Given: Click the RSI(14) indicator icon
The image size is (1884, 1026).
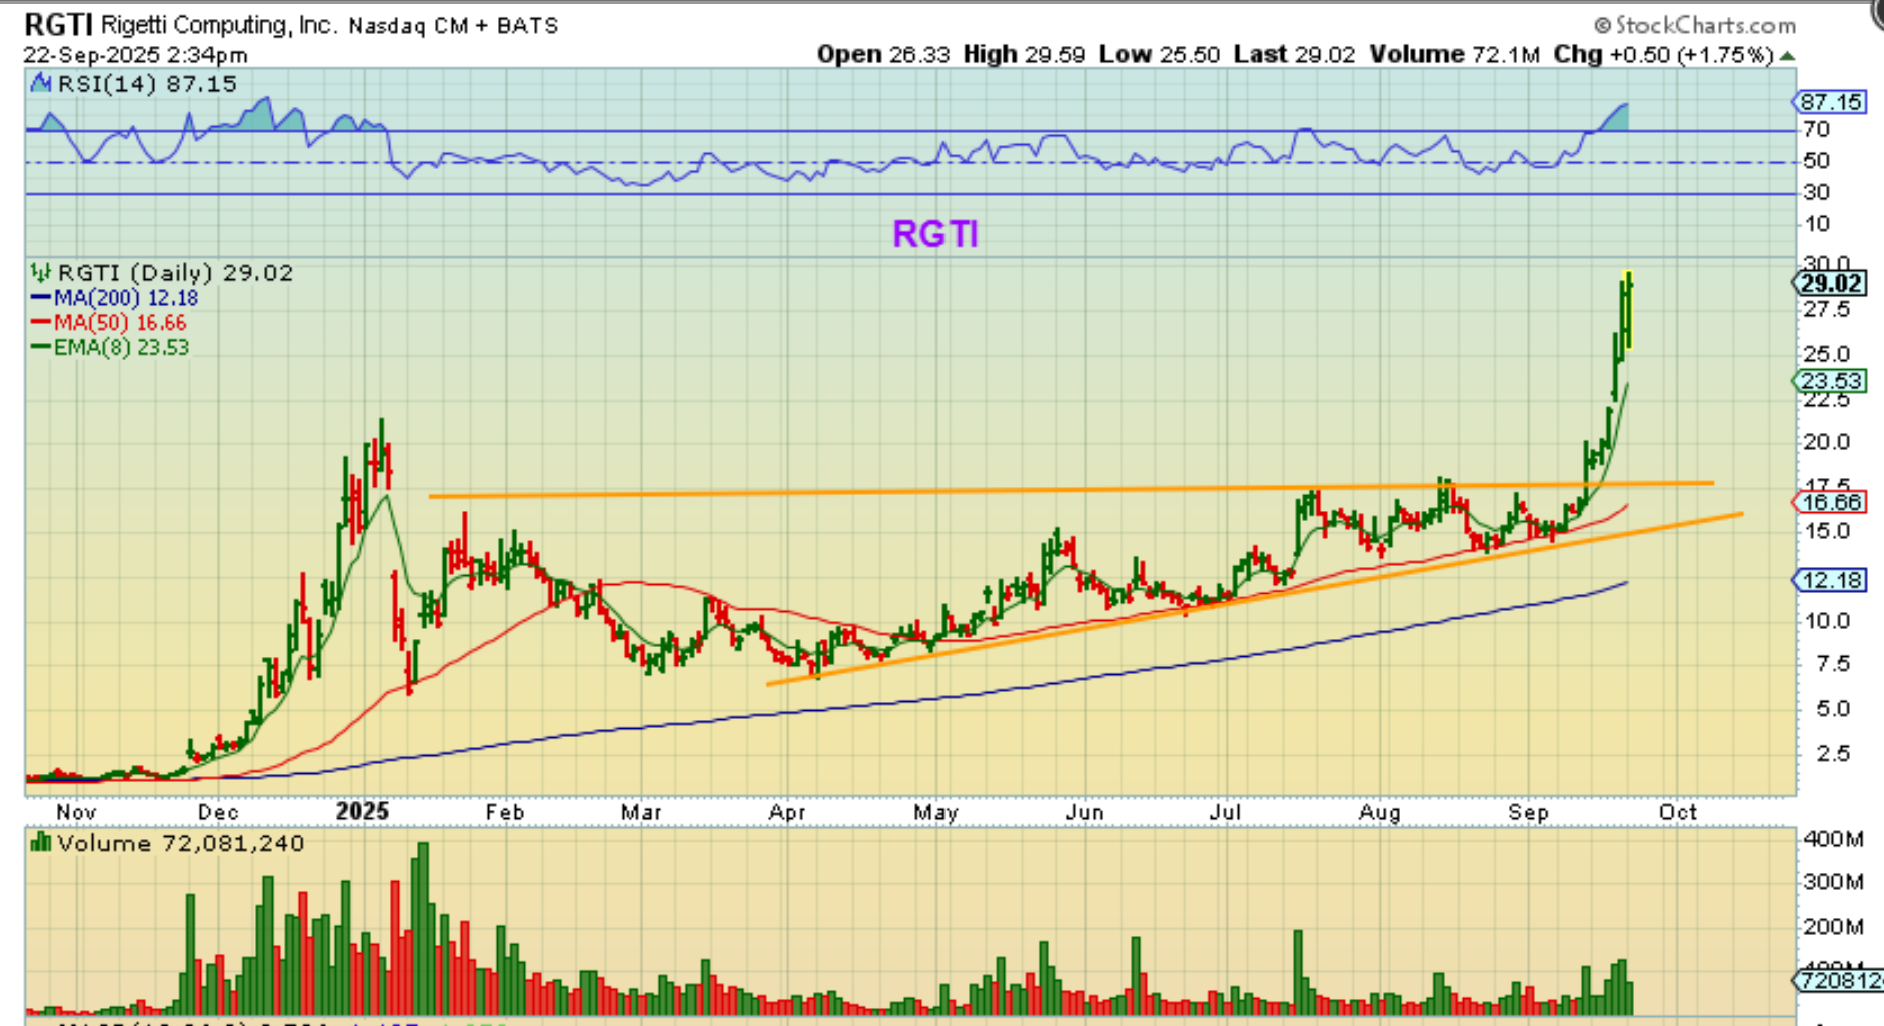Looking at the screenshot, I should point(41,84).
